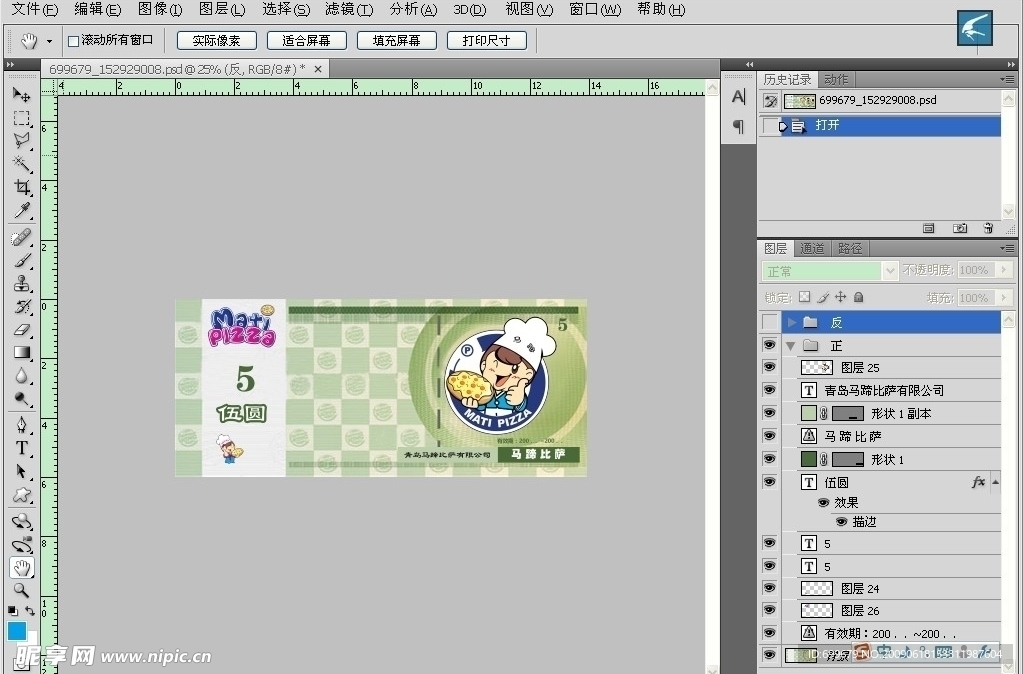Open the 文件(F) menu
Viewport: 1023px width, 674px height.
pos(35,9)
